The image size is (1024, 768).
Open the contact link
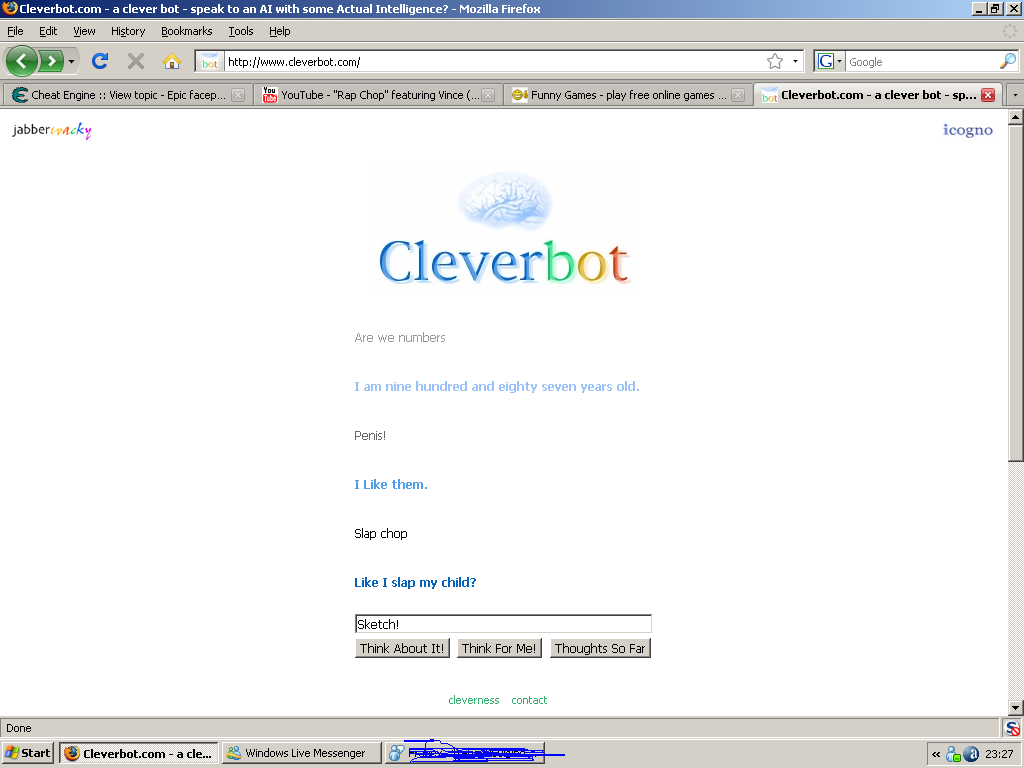[529, 700]
